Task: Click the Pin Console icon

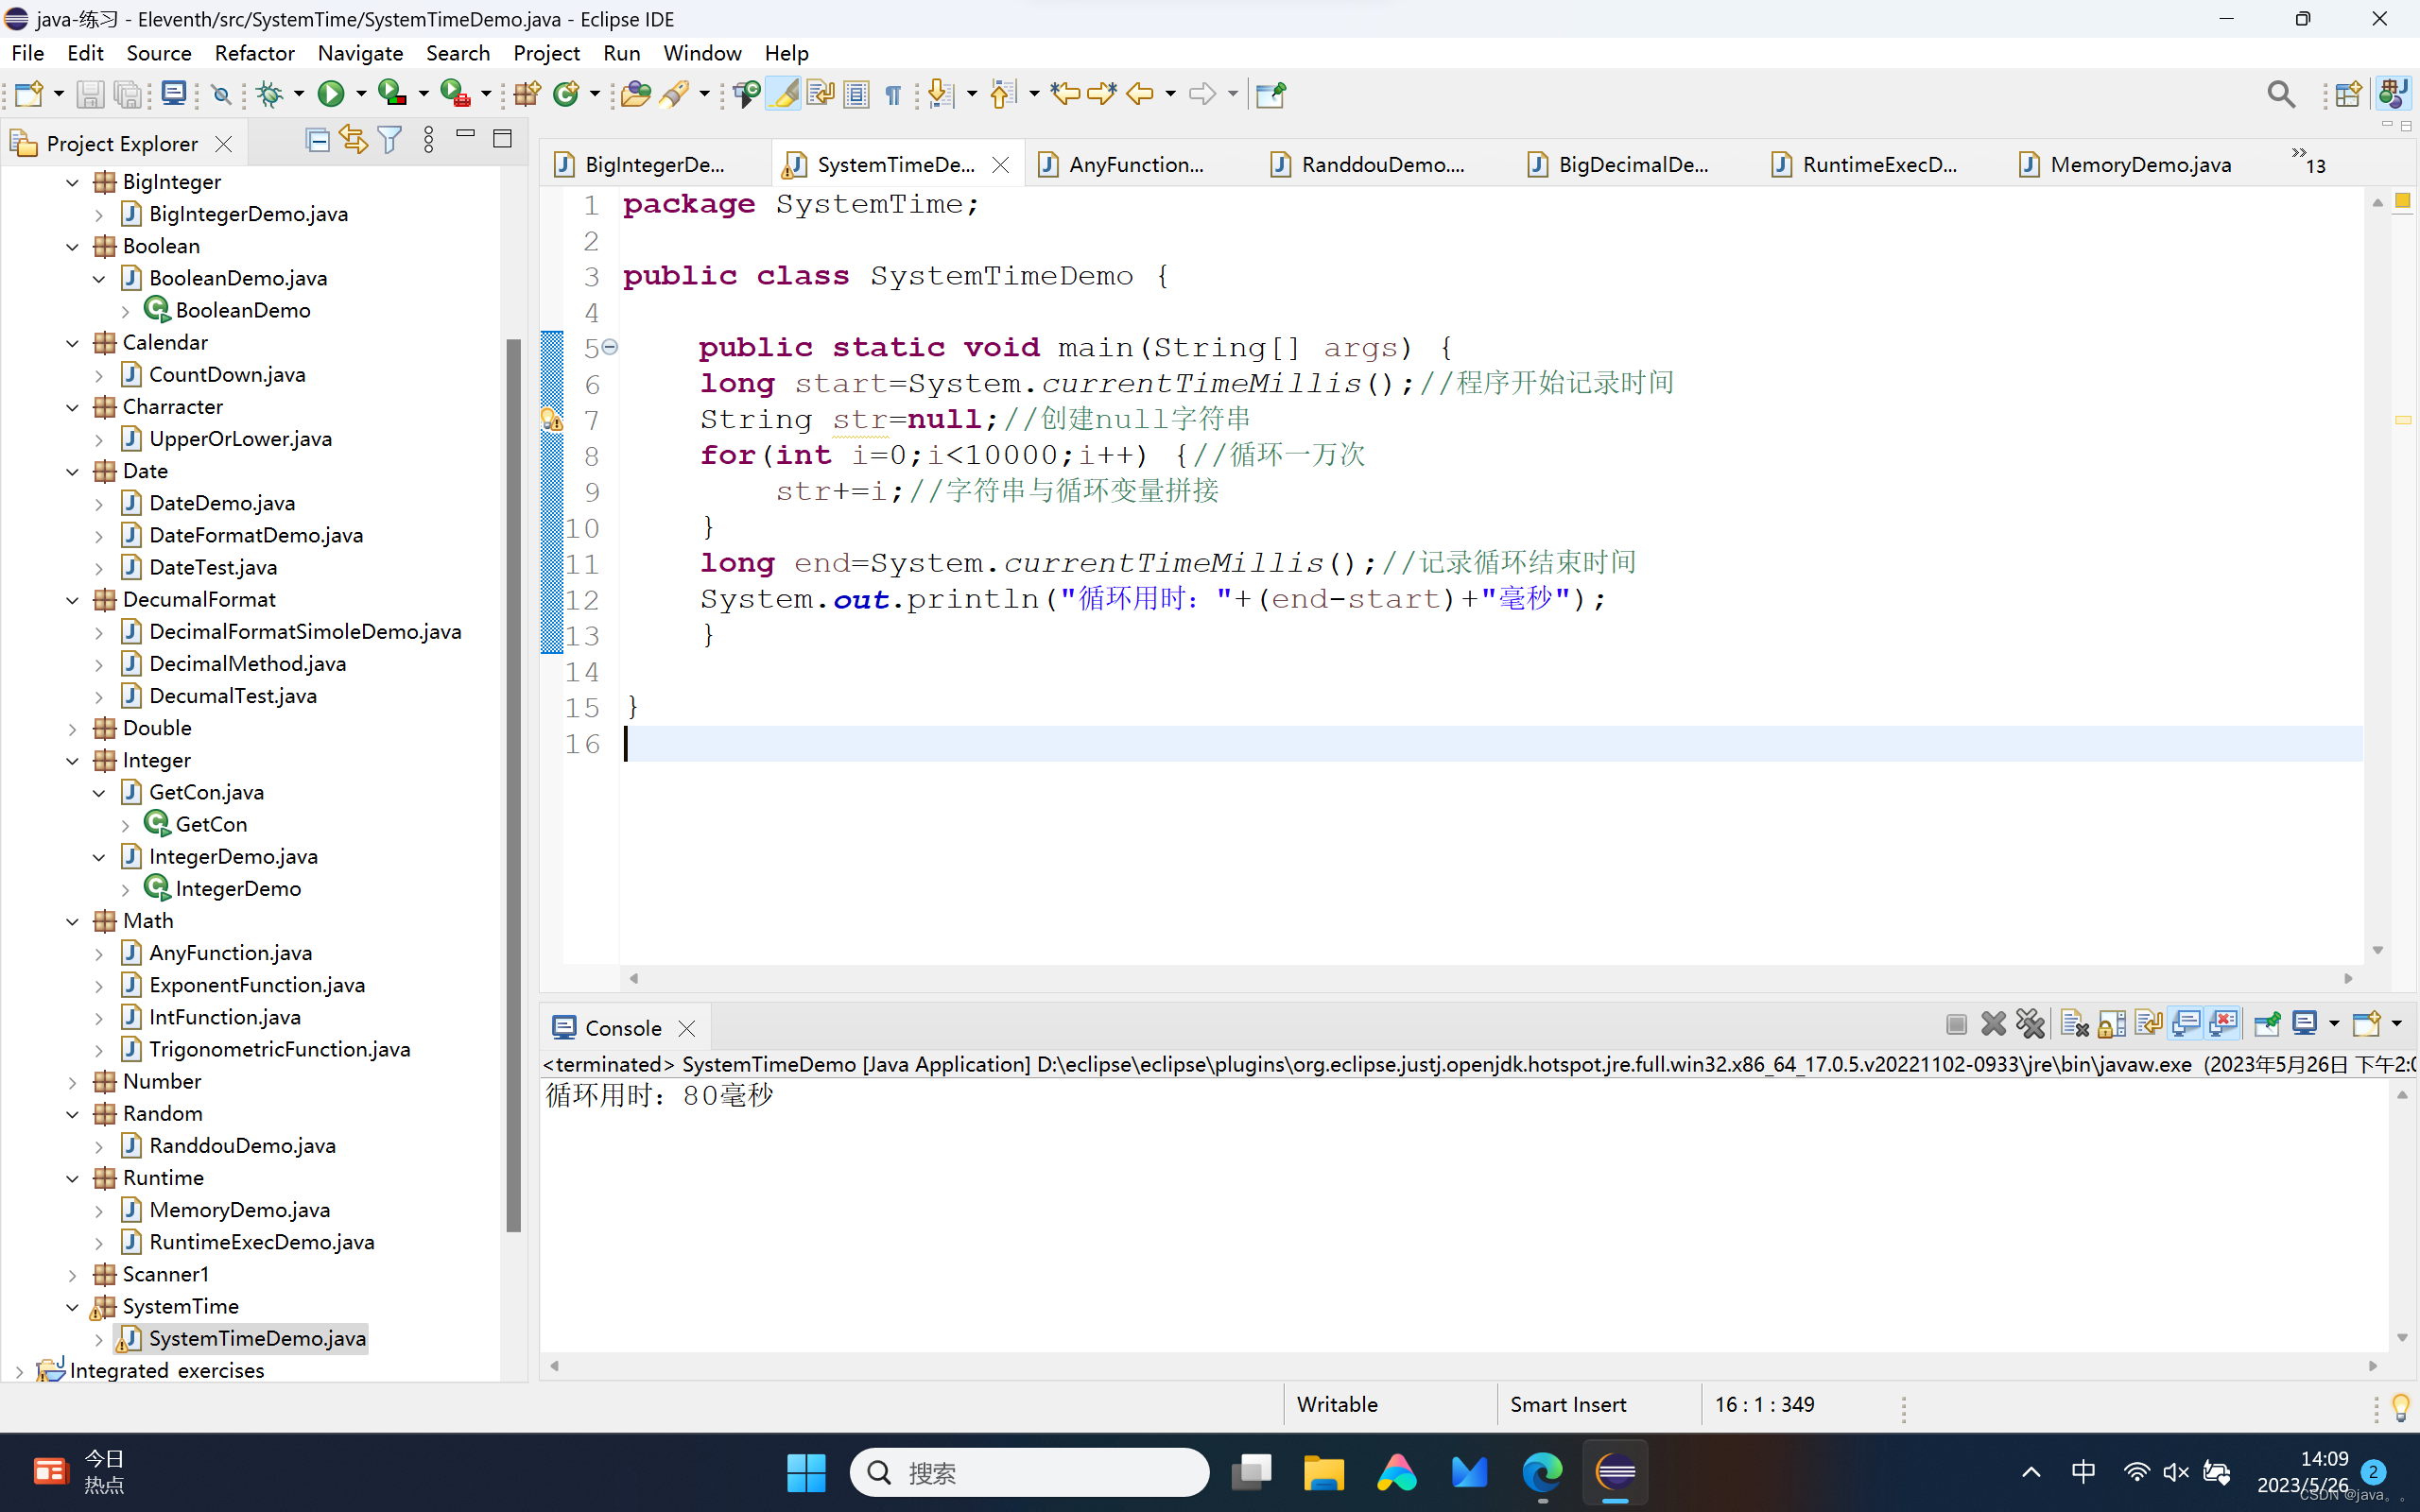Action: (2267, 1023)
